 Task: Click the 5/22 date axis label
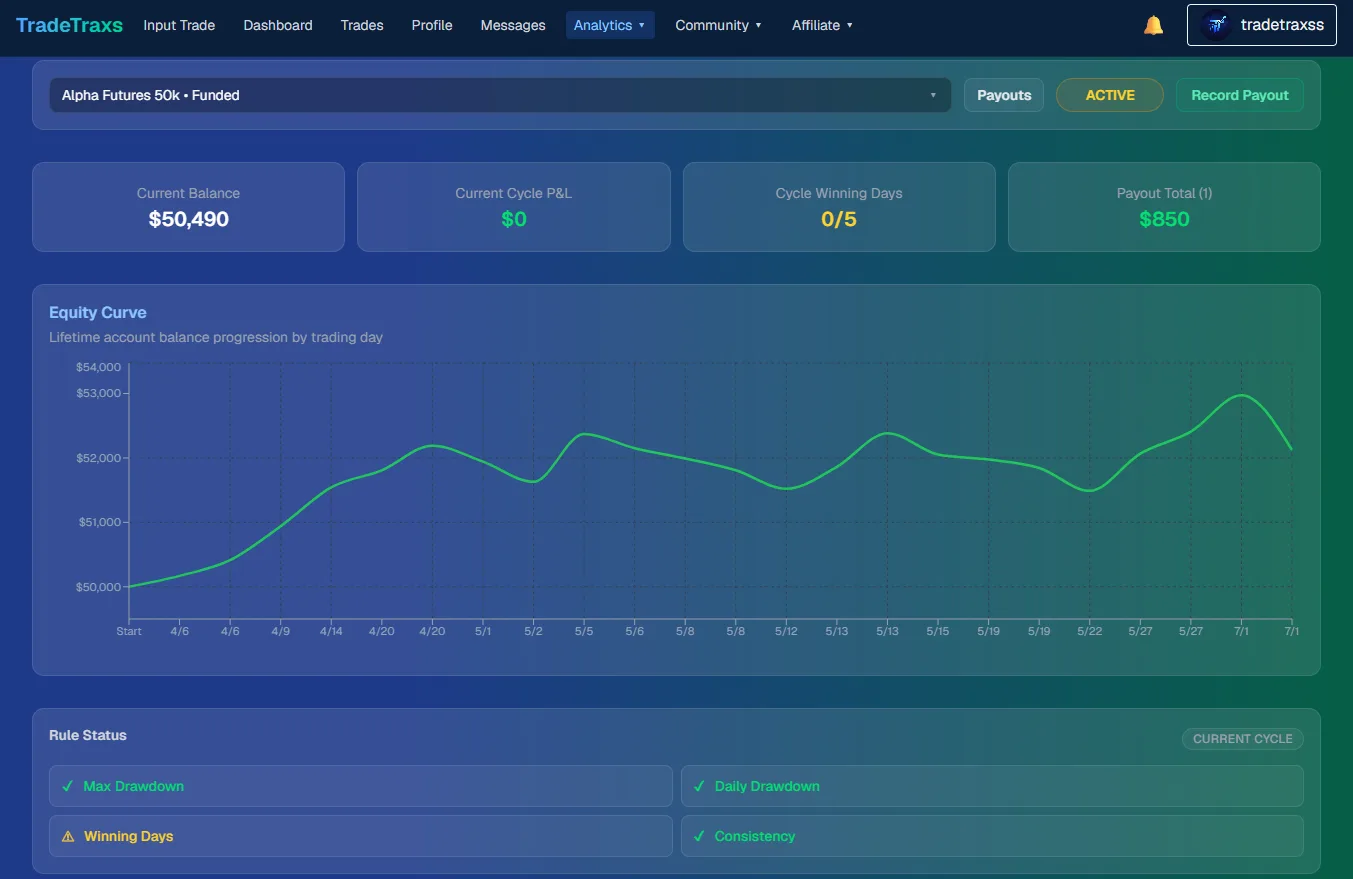pos(1090,631)
